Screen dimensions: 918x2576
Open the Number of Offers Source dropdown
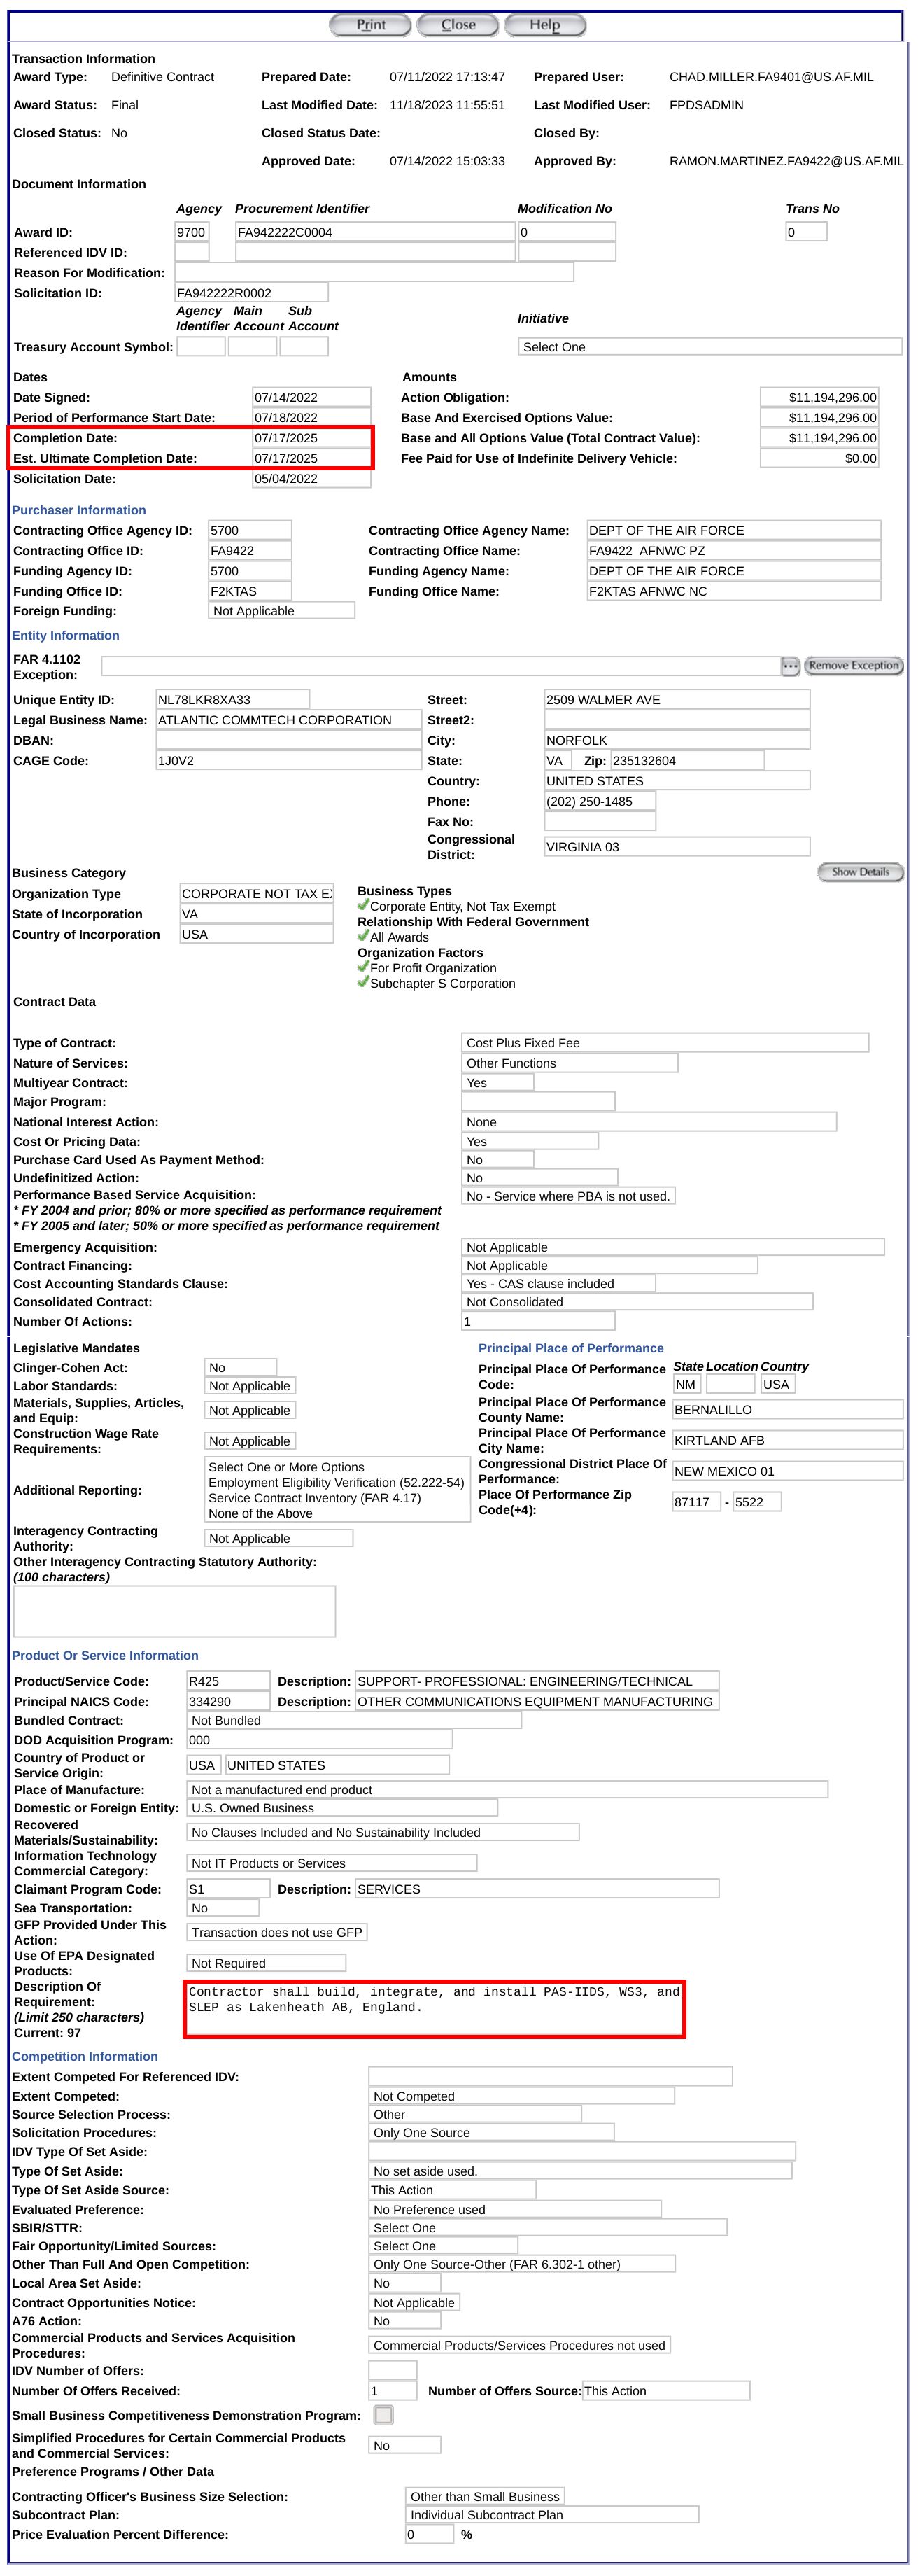pyautogui.click(x=666, y=2391)
